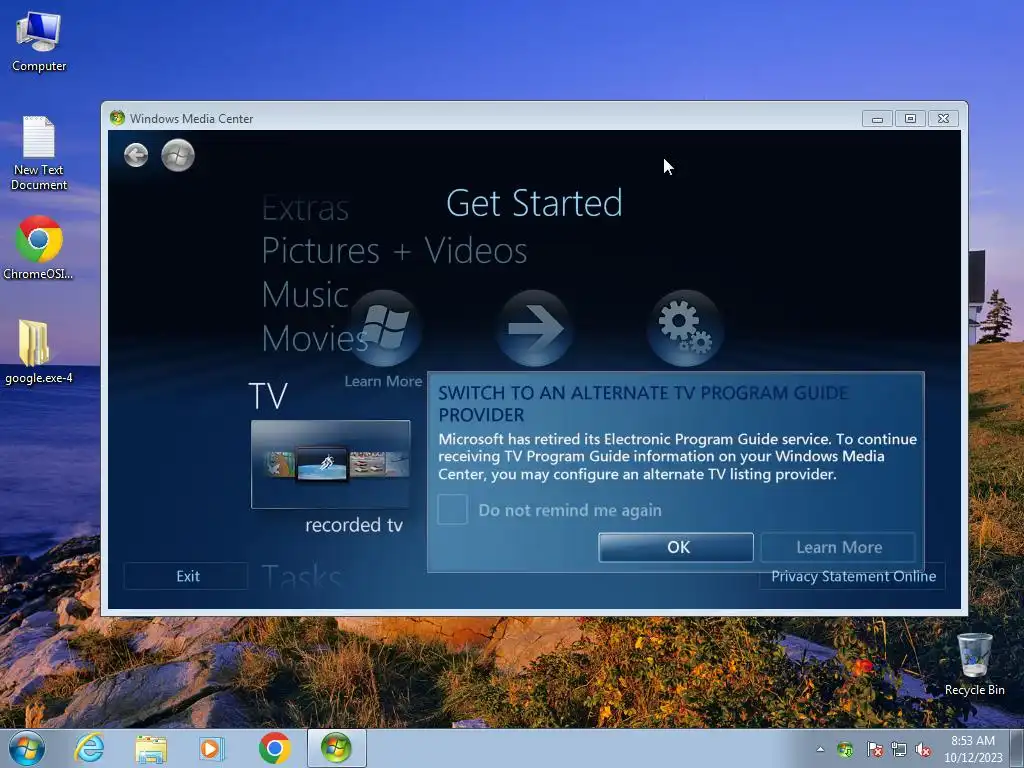Select the Extras menu item
The width and height of the screenshot is (1024, 768).
(x=305, y=209)
